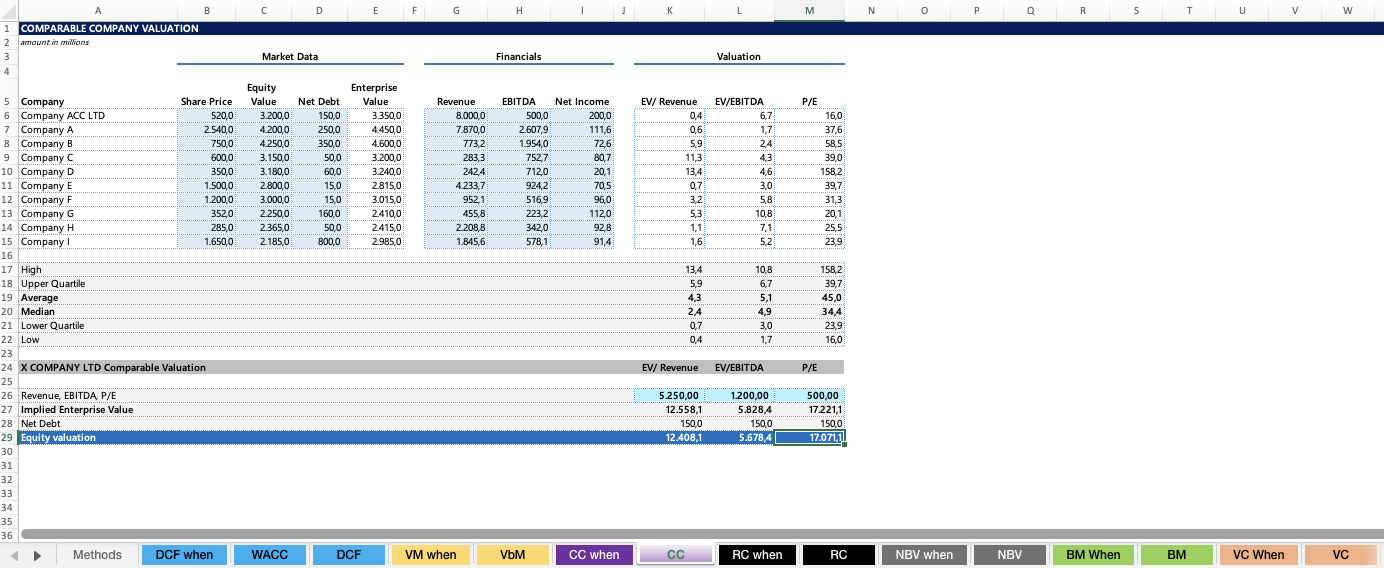Select the Company I name cell
The image size is (1384, 568).
click(97, 242)
